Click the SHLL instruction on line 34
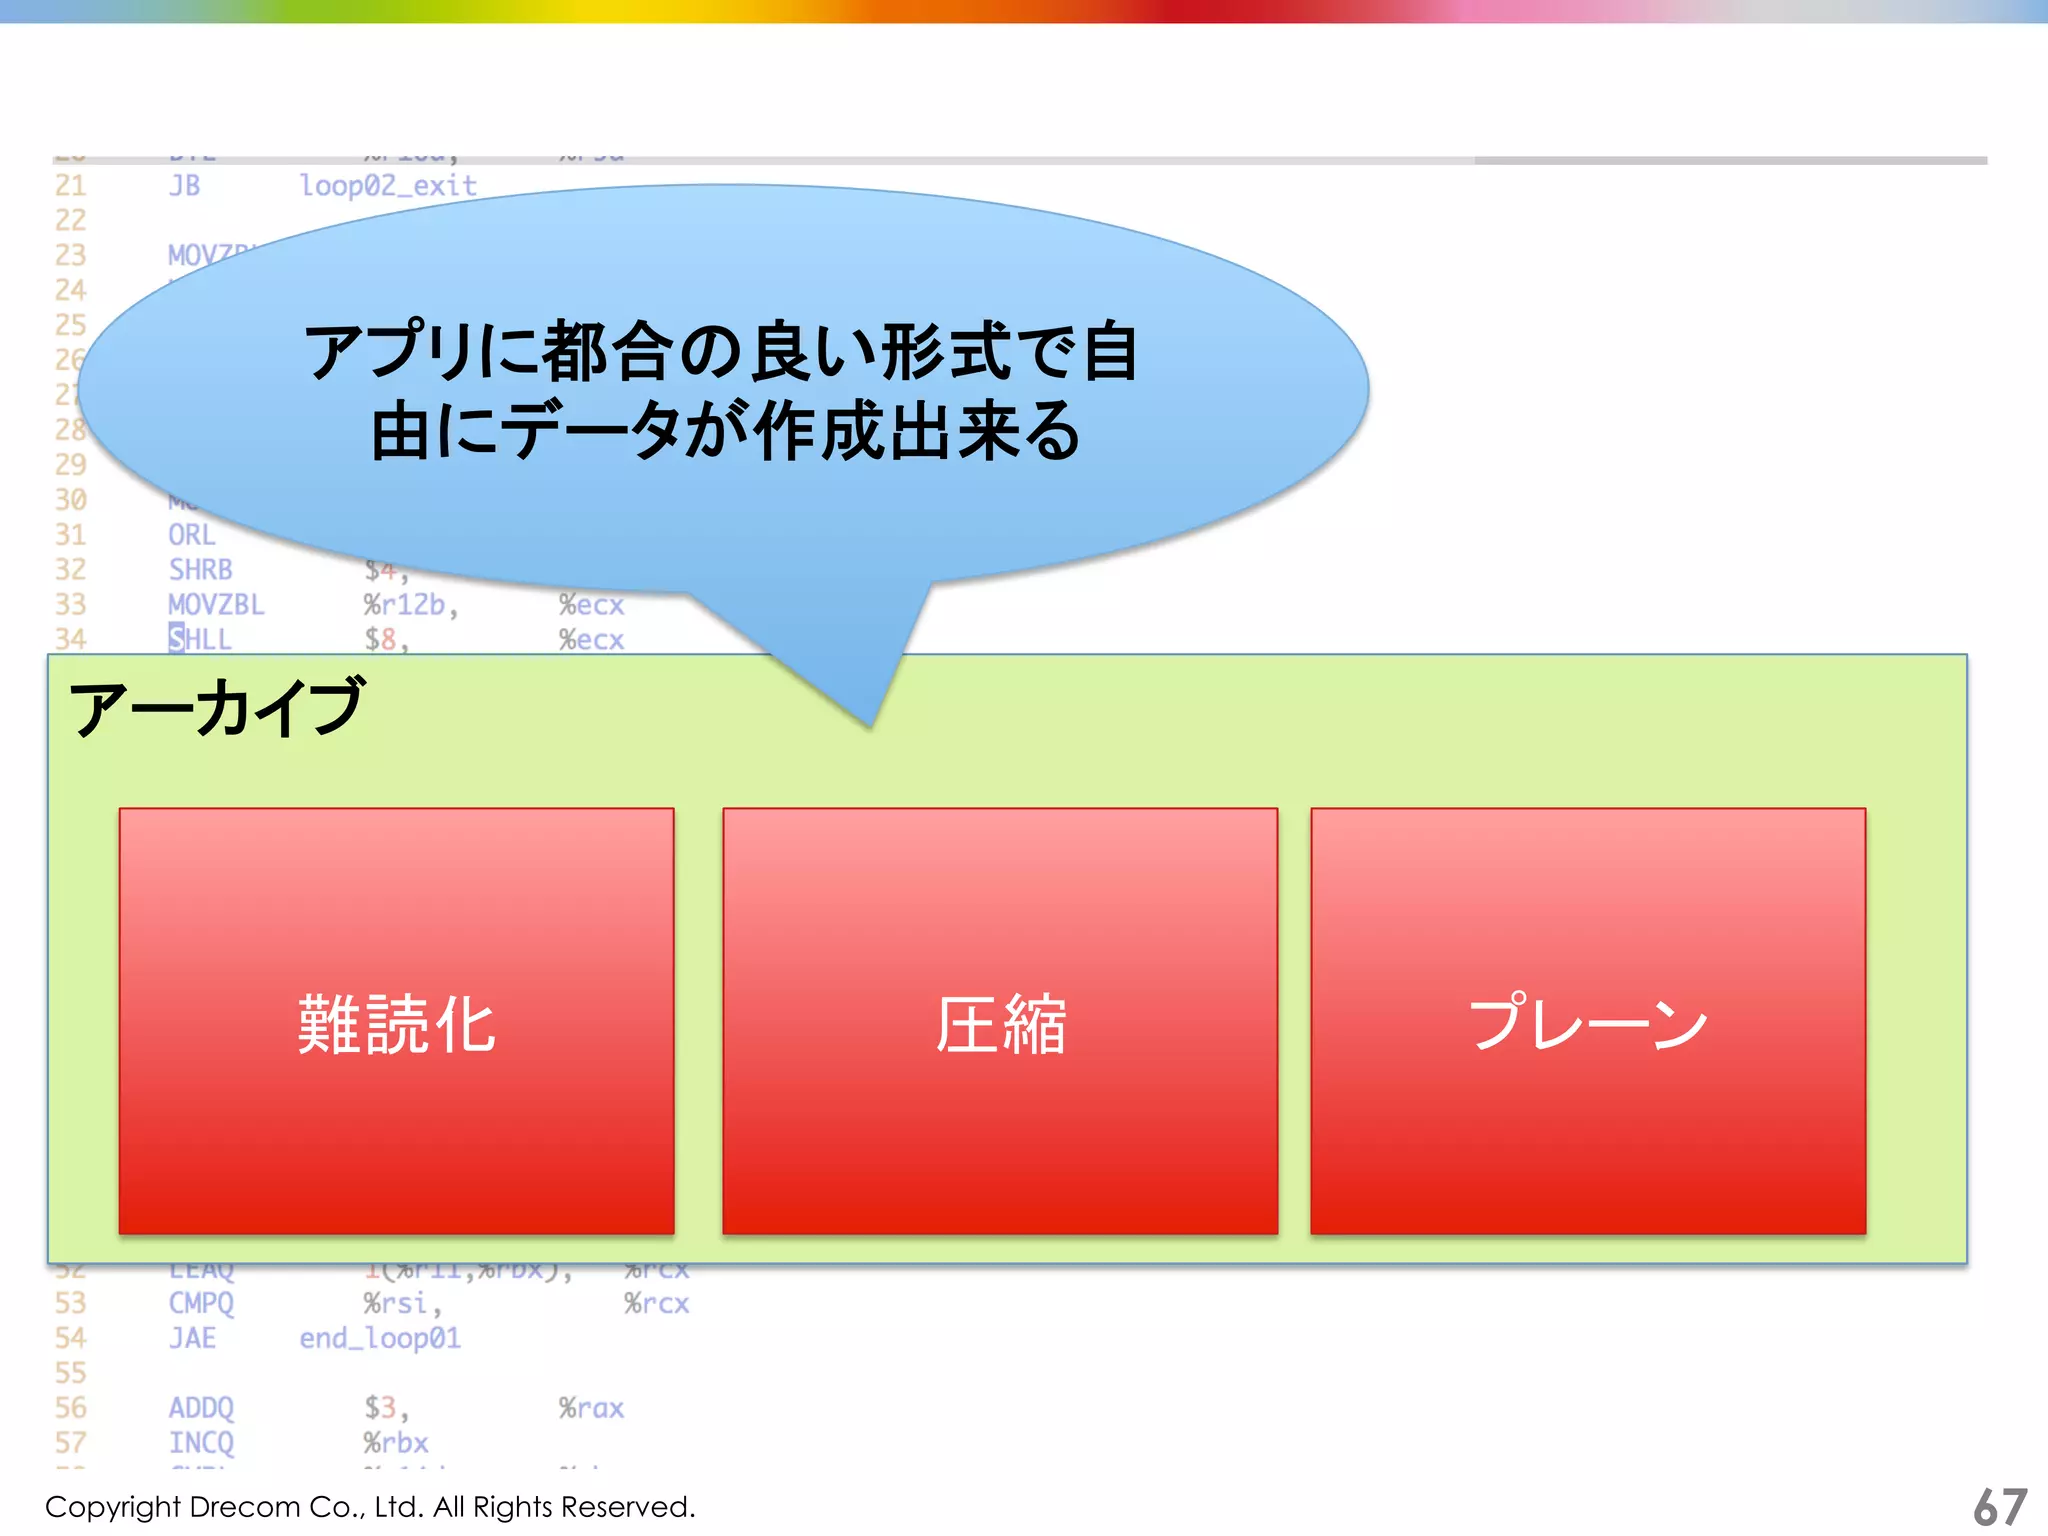Viewport: 2048px width, 1536px height. (200, 639)
